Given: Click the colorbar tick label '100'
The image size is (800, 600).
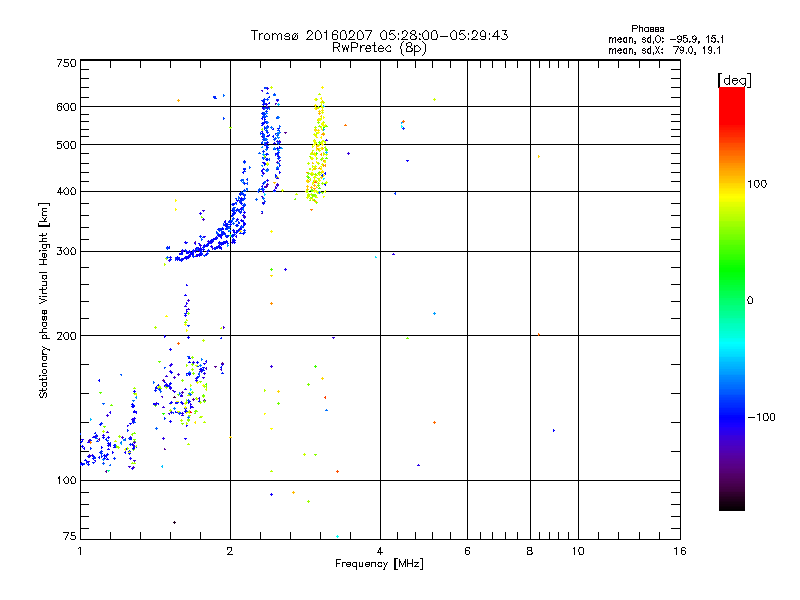Looking at the screenshot, I should (x=757, y=184).
